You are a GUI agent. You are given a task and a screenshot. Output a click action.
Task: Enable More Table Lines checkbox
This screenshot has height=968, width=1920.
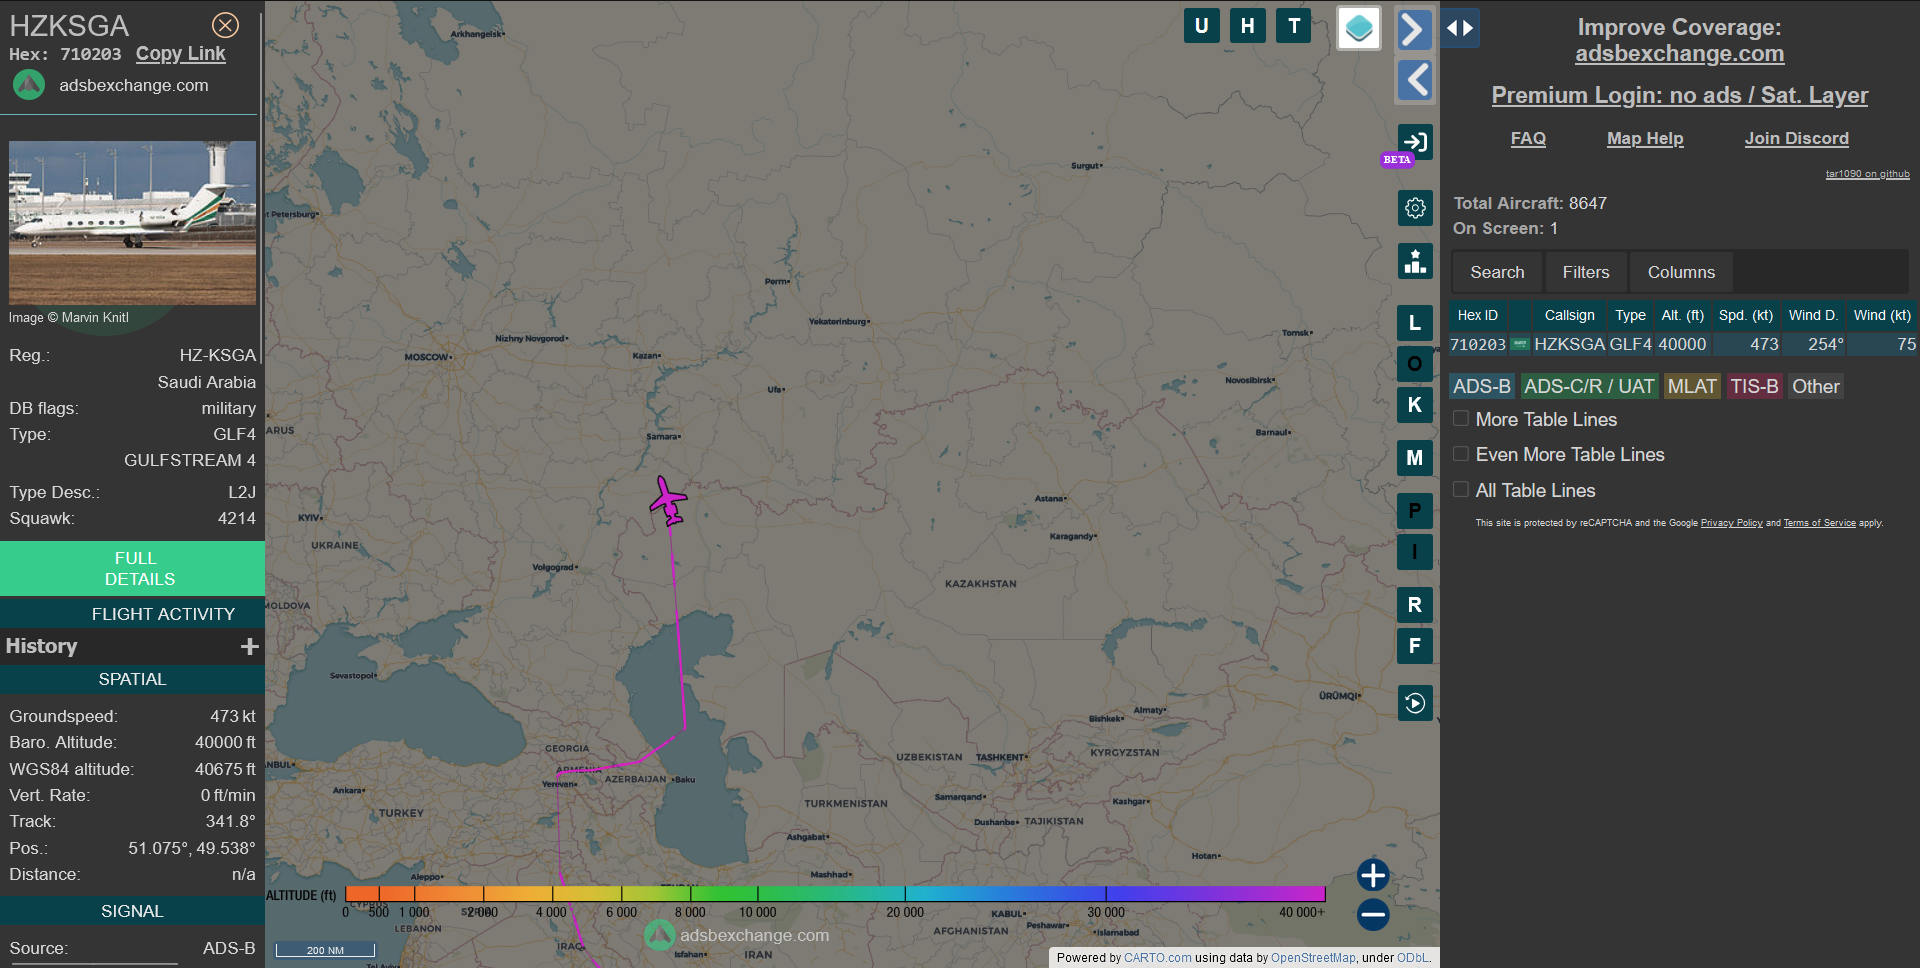pos(1461,419)
